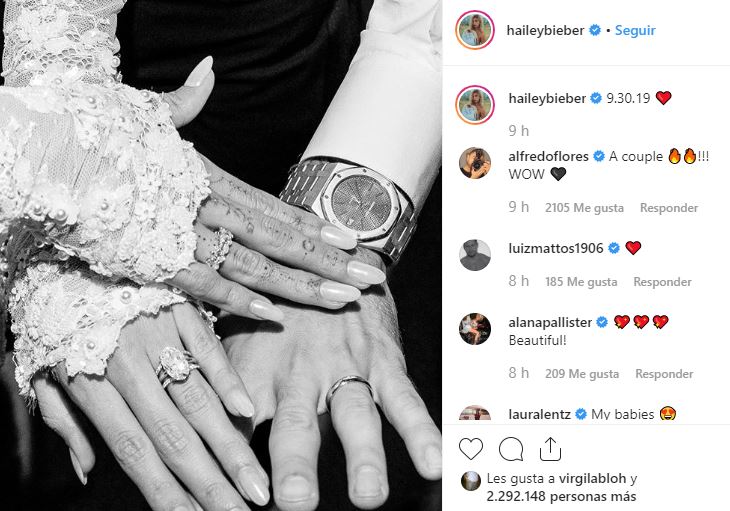Click small avatar beside Les gusta a

(471, 481)
